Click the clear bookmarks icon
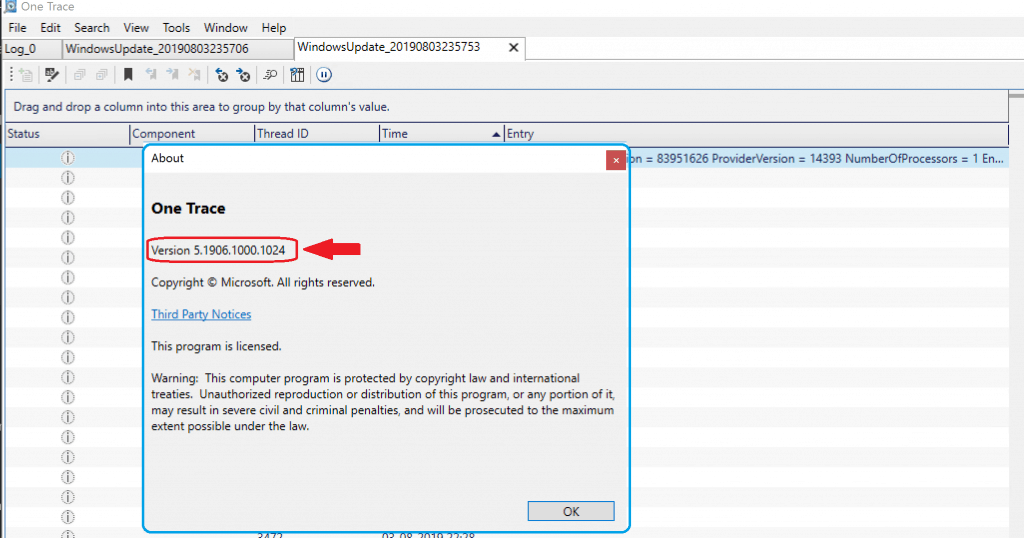Image resolution: width=1024 pixels, height=538 pixels. pyautogui.click(x=194, y=75)
